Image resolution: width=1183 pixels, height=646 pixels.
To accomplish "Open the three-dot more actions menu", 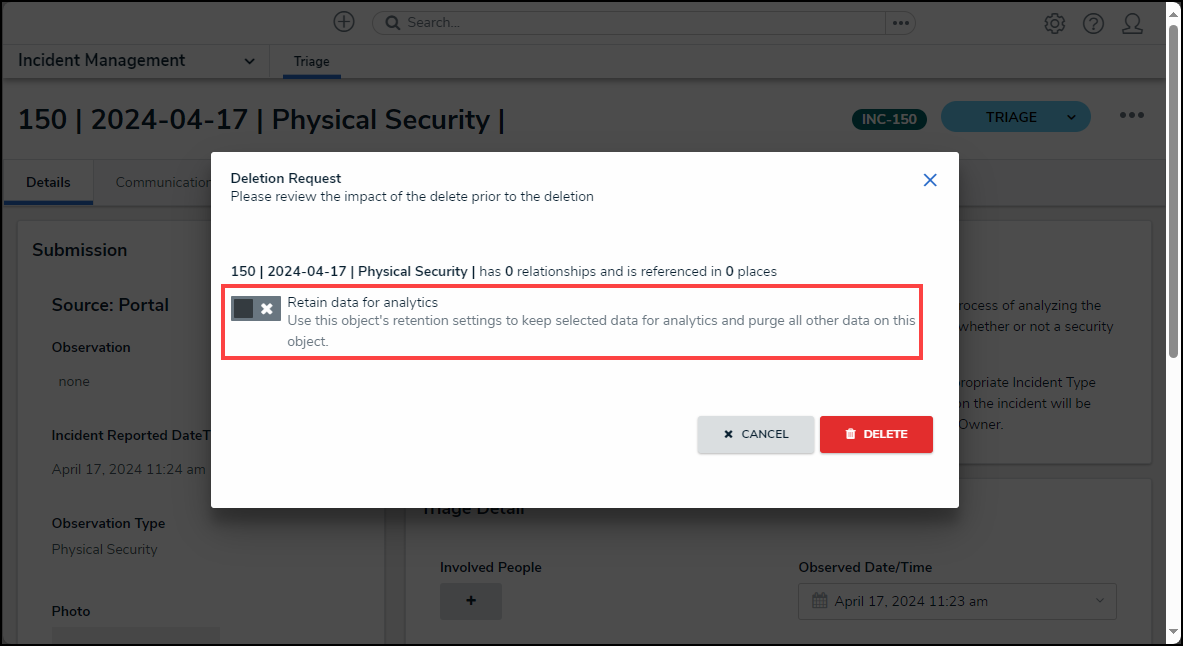I will pyautogui.click(x=1131, y=116).
